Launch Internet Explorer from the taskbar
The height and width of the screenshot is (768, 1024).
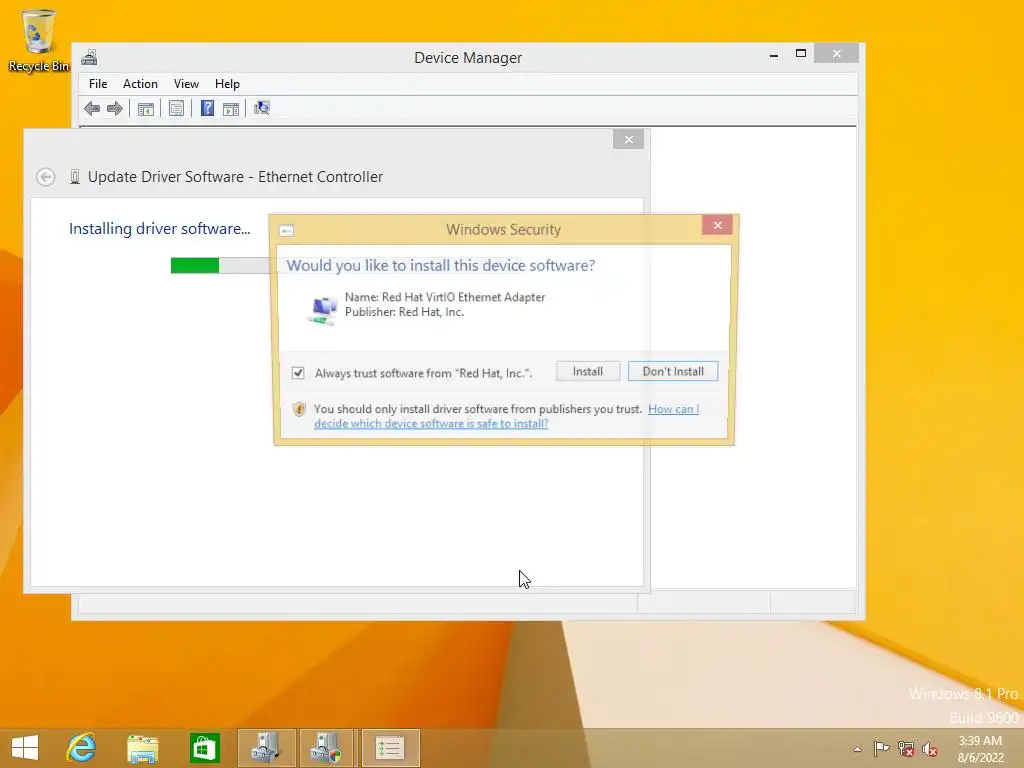click(82, 748)
